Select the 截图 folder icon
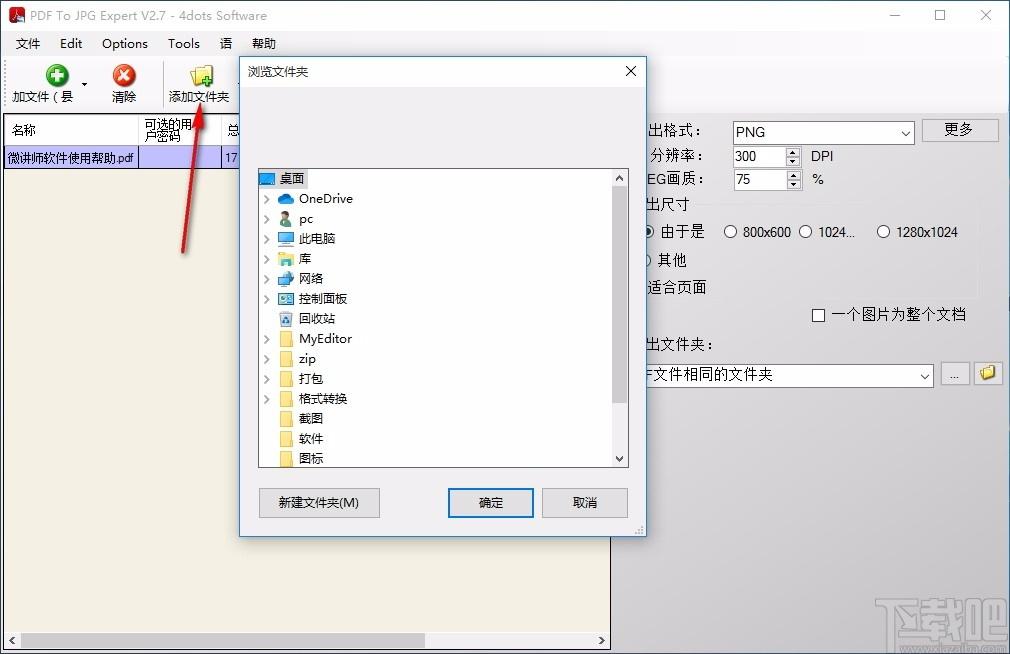This screenshot has height=654, width=1010. tap(287, 419)
